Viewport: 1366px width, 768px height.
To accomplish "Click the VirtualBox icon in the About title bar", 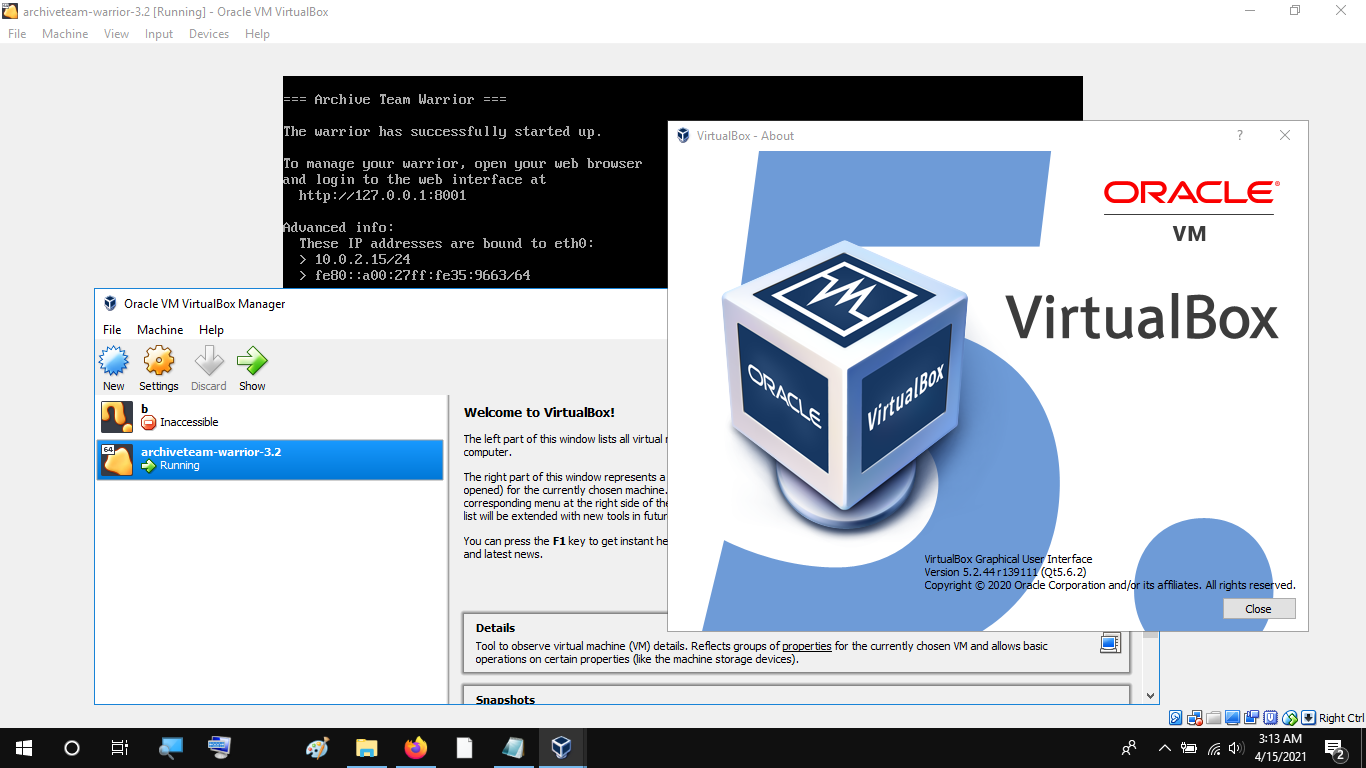I will pyautogui.click(x=683, y=135).
